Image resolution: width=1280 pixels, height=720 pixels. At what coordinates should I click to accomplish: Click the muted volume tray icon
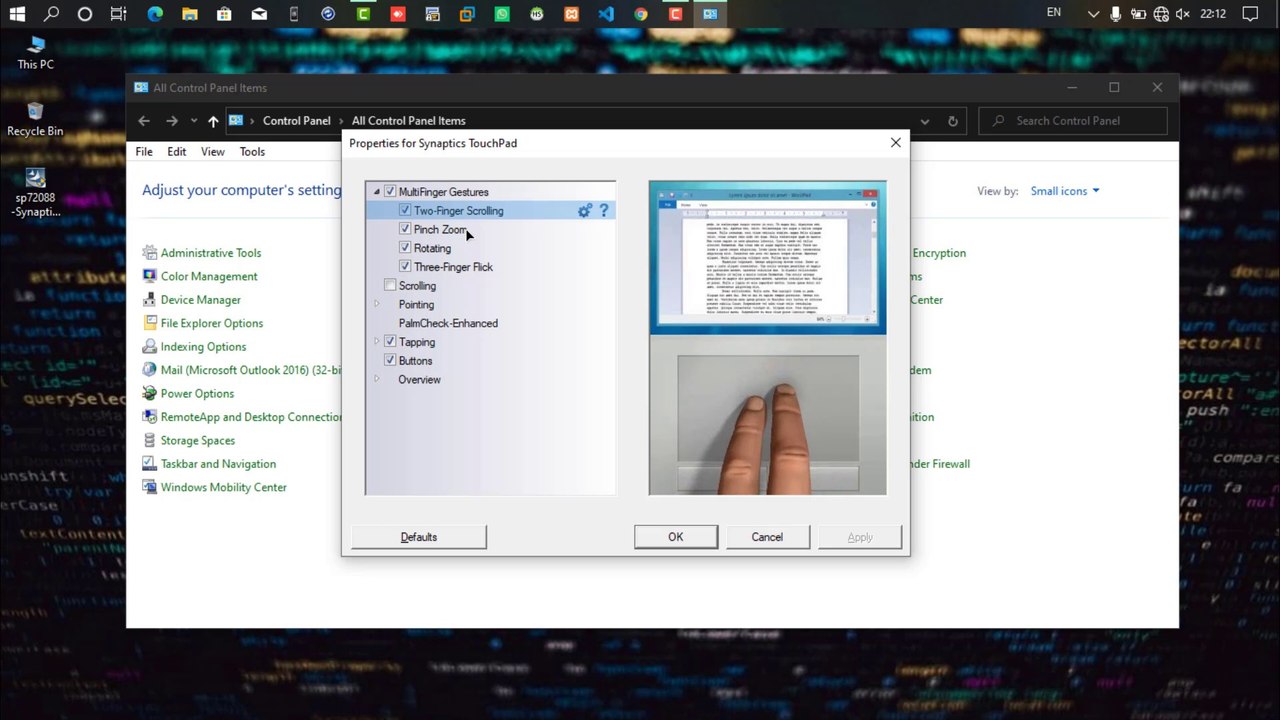click(1183, 14)
